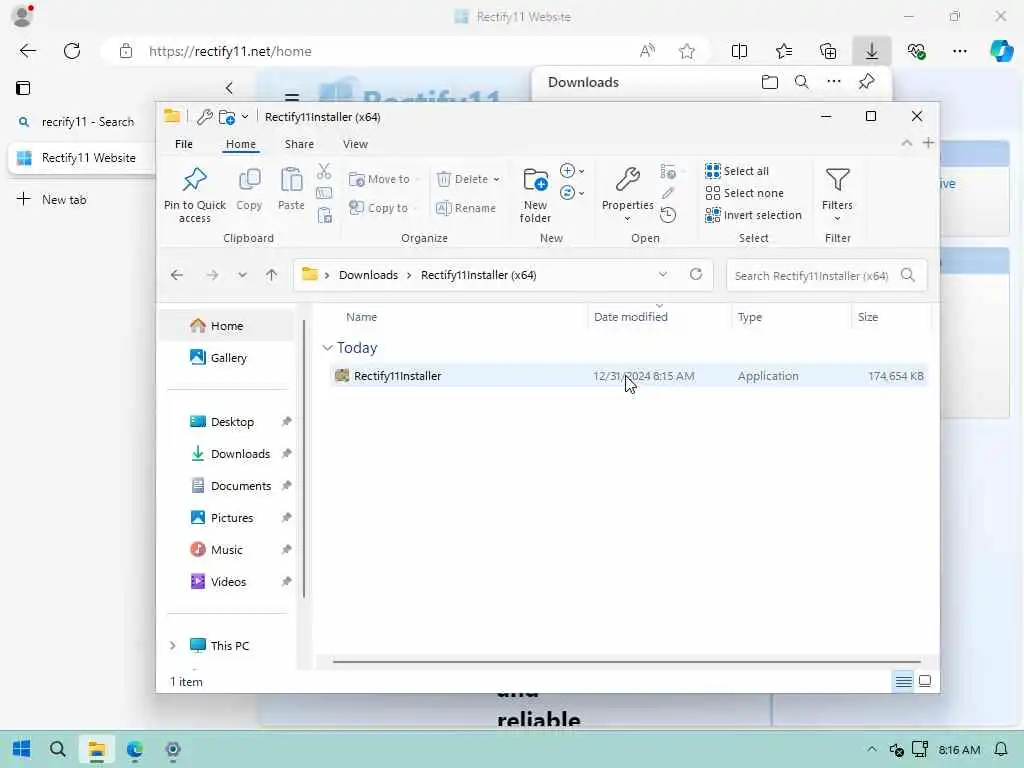
Task: Click the History icon in Open group
Action: tap(667, 215)
